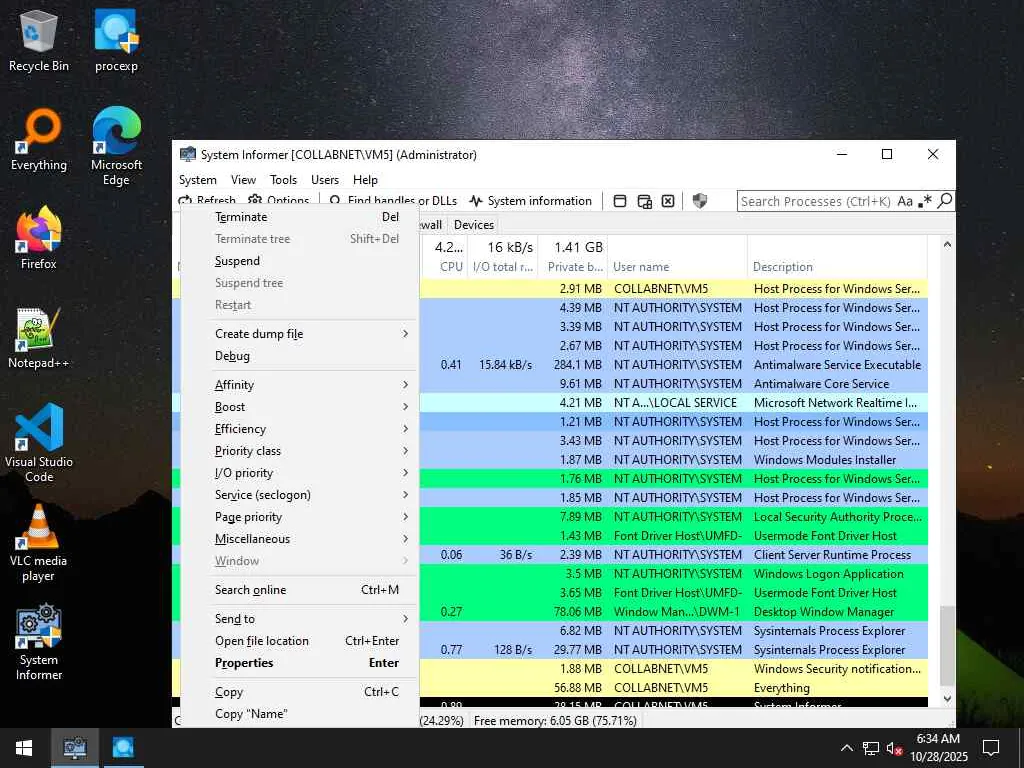Launch the VLC media player desktop icon
This screenshot has width=1024, height=768.
pyautogui.click(x=39, y=543)
